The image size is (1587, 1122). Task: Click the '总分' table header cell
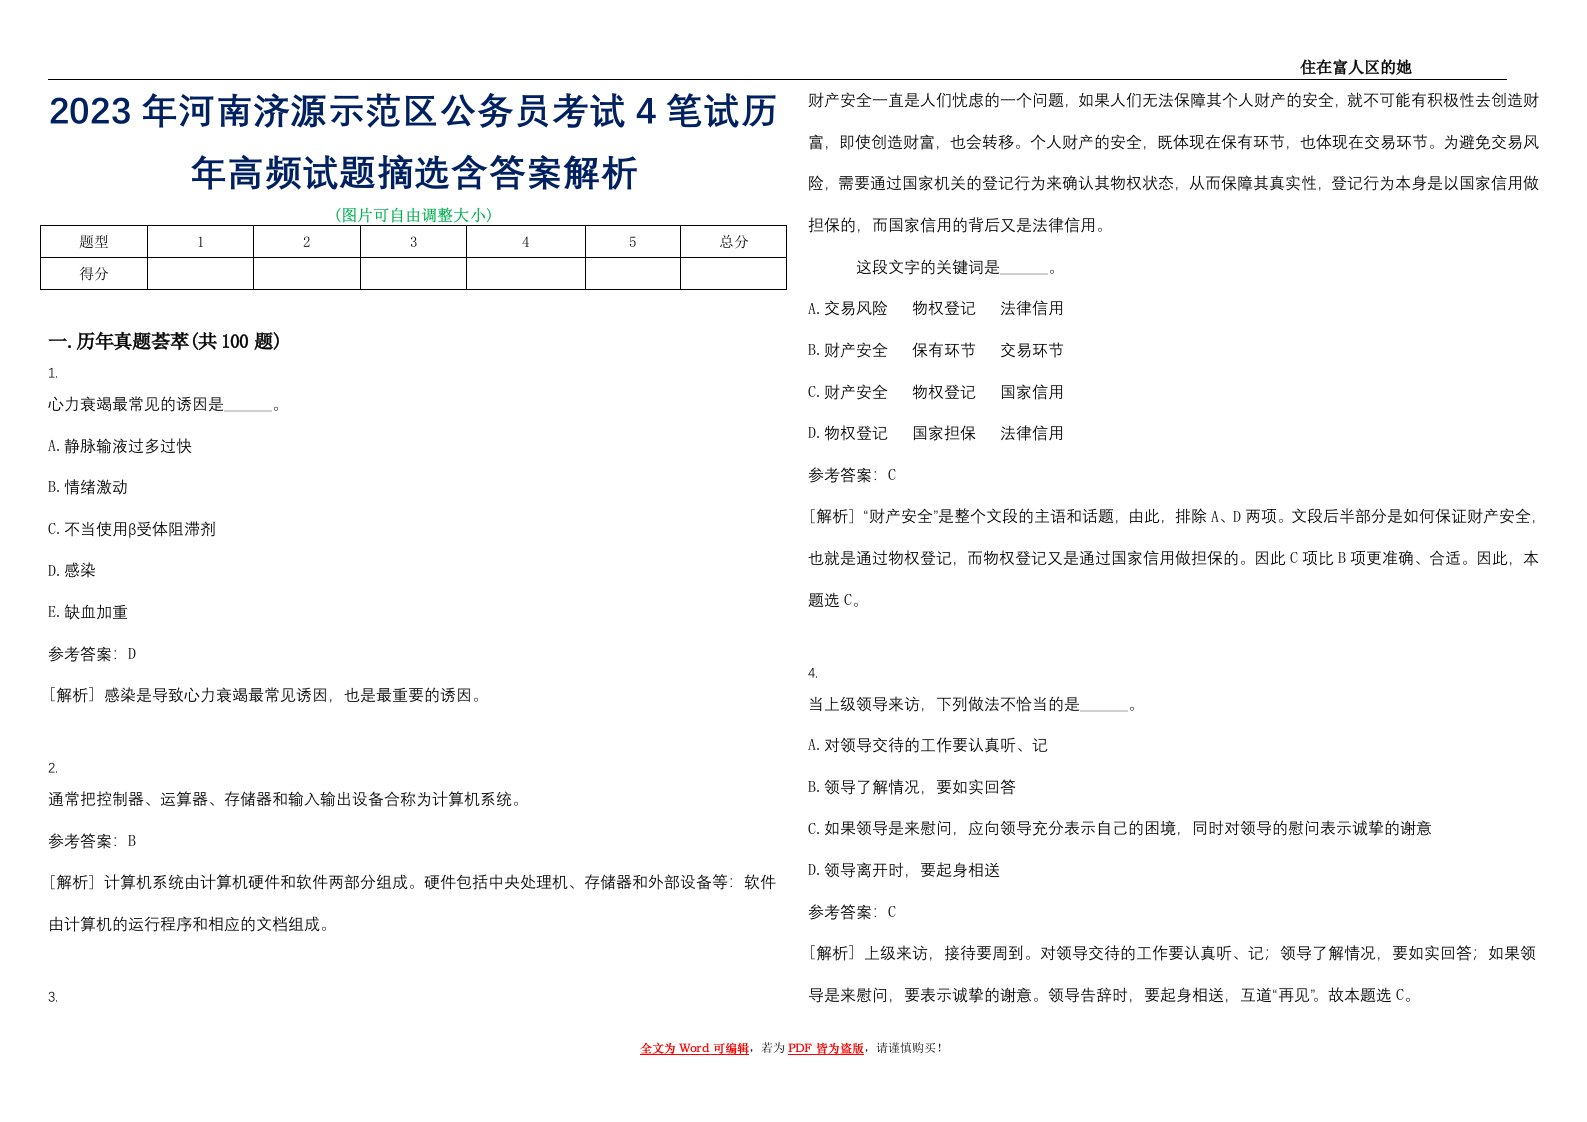(x=733, y=242)
